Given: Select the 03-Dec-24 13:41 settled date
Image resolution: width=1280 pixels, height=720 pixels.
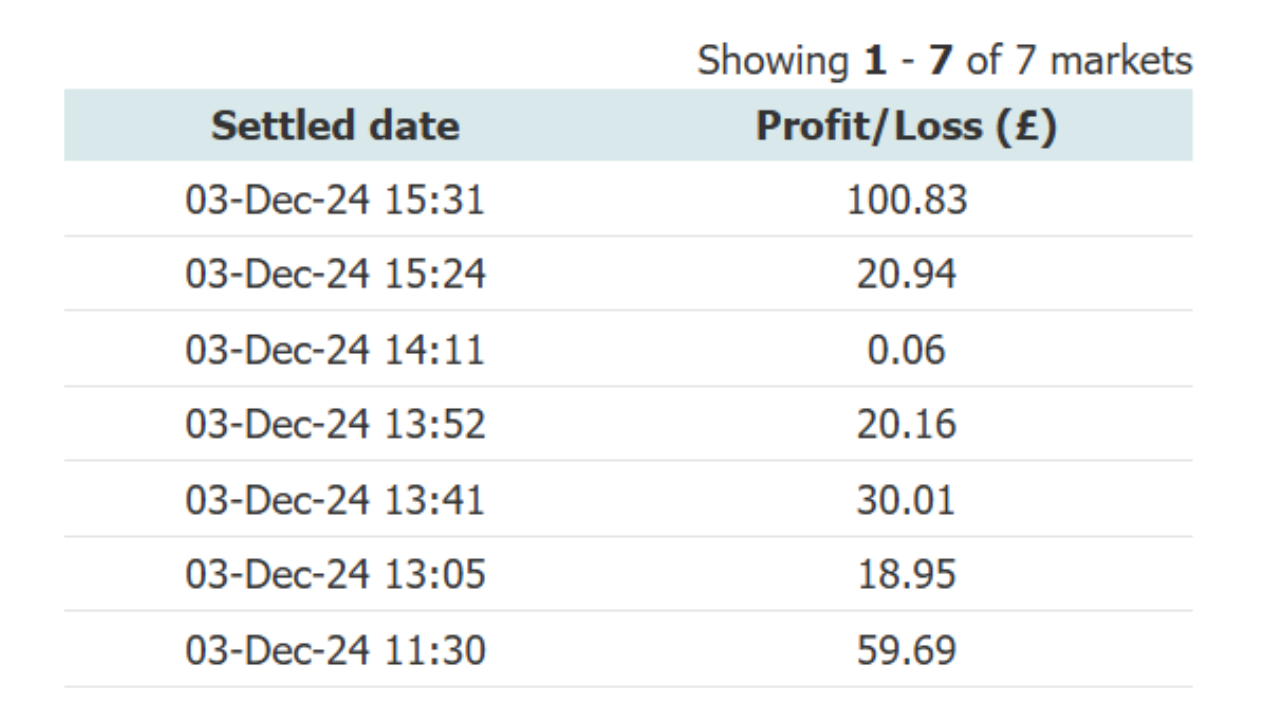Looking at the screenshot, I should point(335,499).
